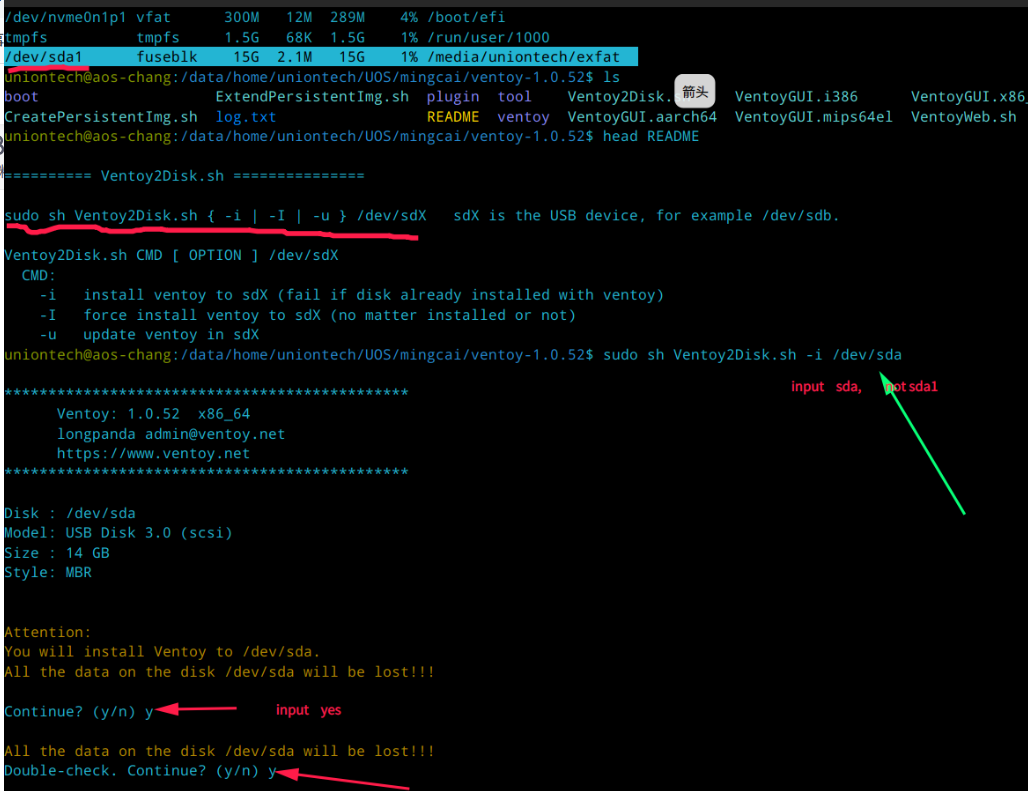
Task: Click 'VentoyGUI.i386' file name
Action: click(796, 97)
